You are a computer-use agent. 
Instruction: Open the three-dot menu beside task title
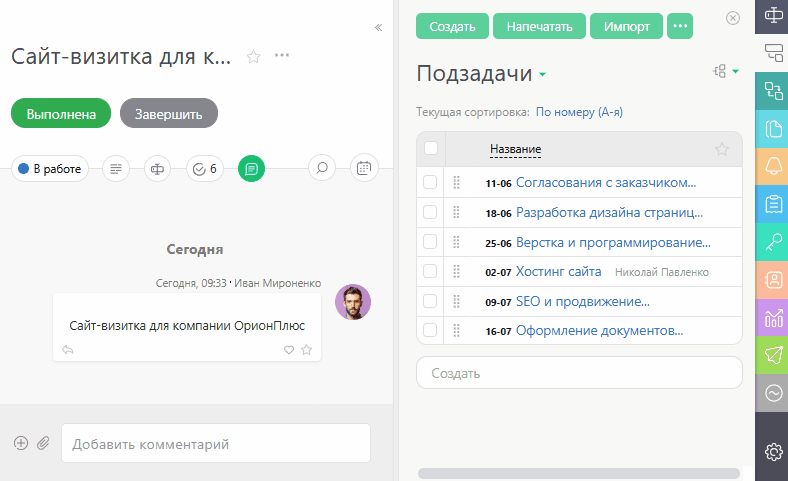(282, 55)
